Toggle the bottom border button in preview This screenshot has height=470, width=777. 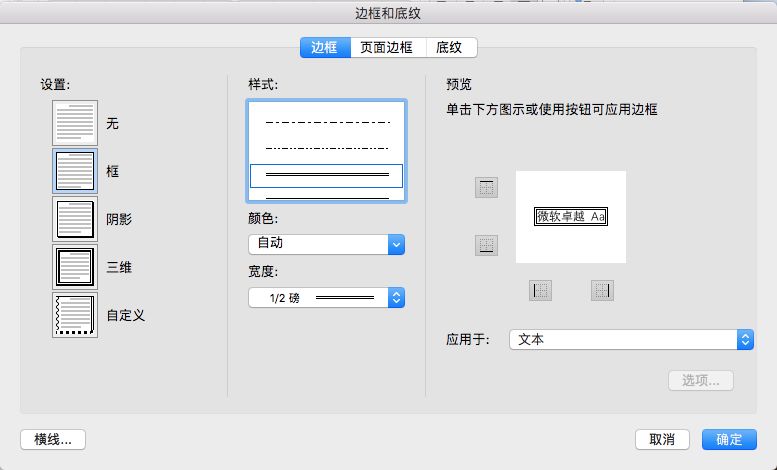(486, 245)
